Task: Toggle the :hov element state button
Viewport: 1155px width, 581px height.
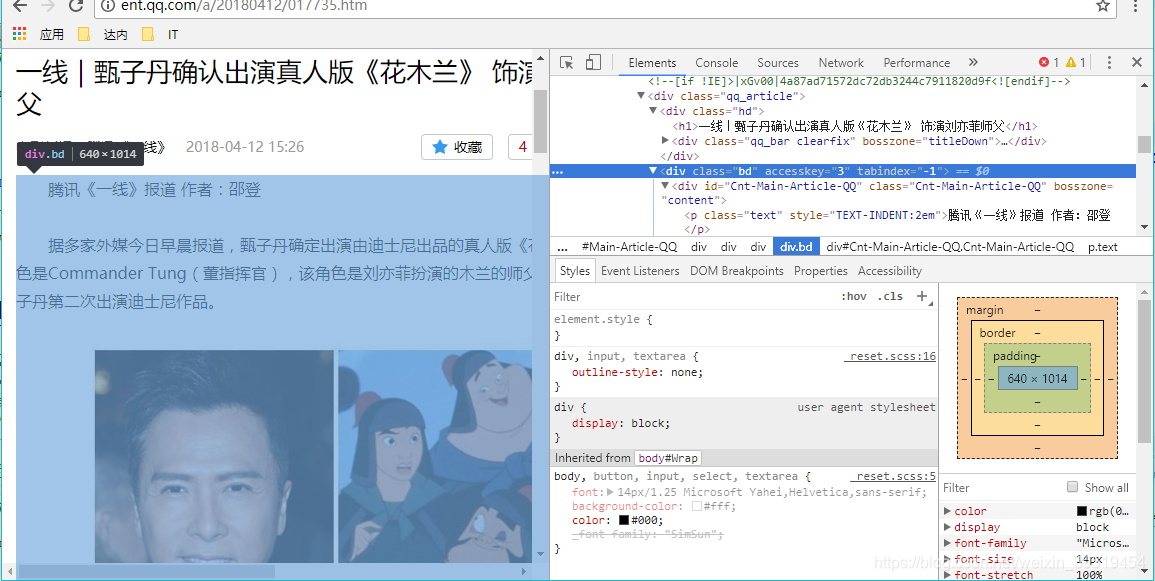Action: [x=853, y=296]
